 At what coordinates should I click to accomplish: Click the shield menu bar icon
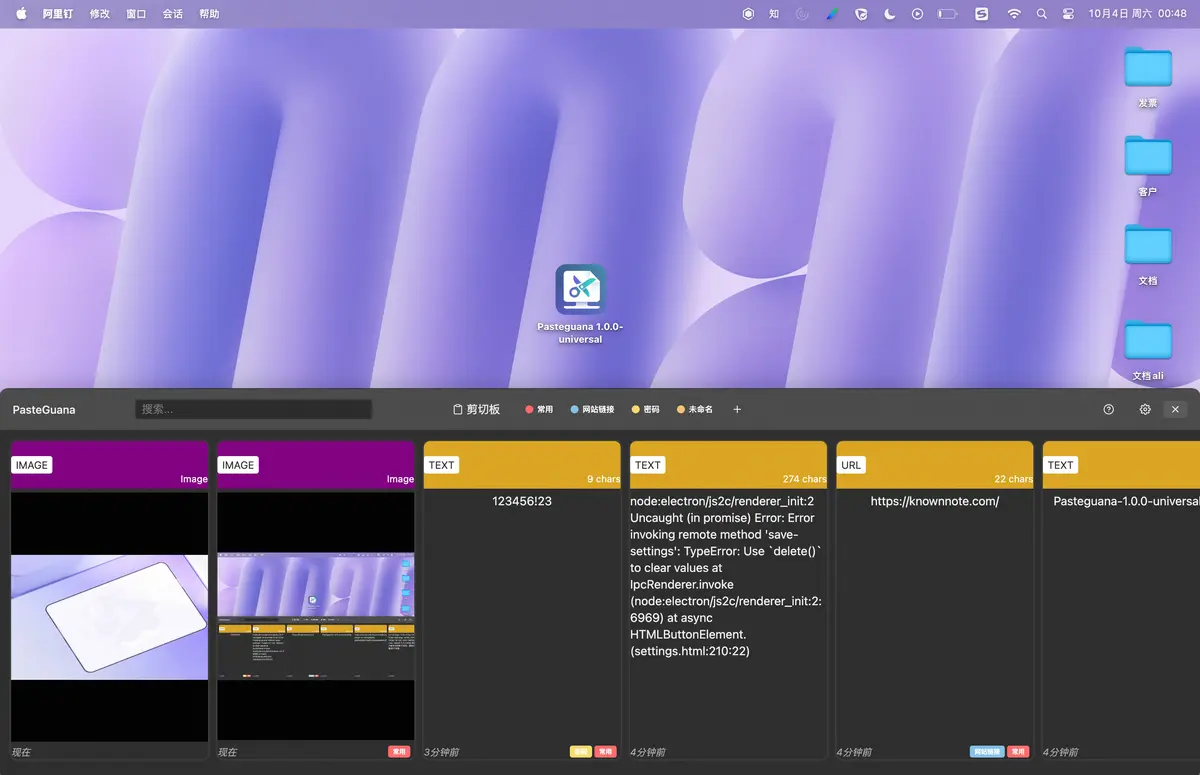tap(861, 14)
